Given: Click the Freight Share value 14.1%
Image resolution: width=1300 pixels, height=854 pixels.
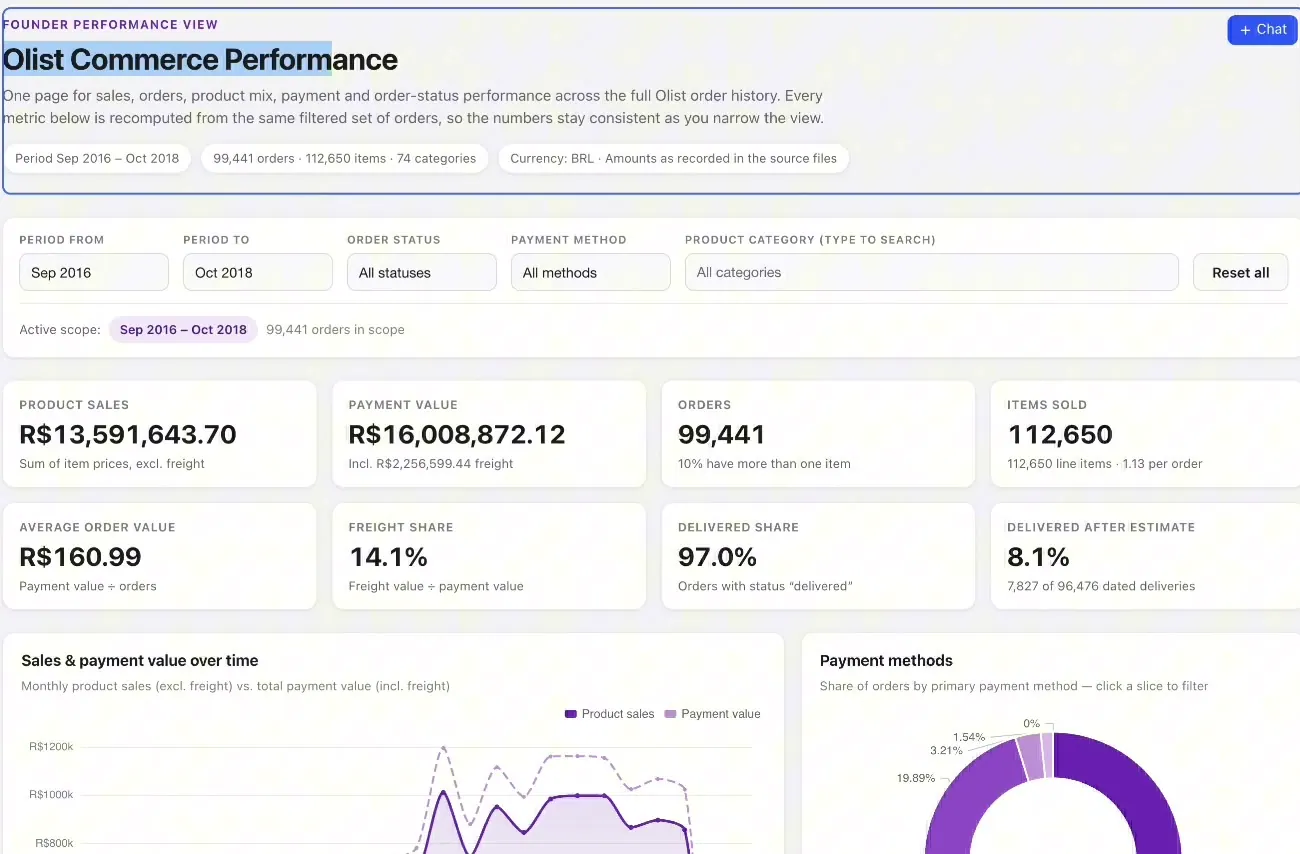Looking at the screenshot, I should [388, 557].
